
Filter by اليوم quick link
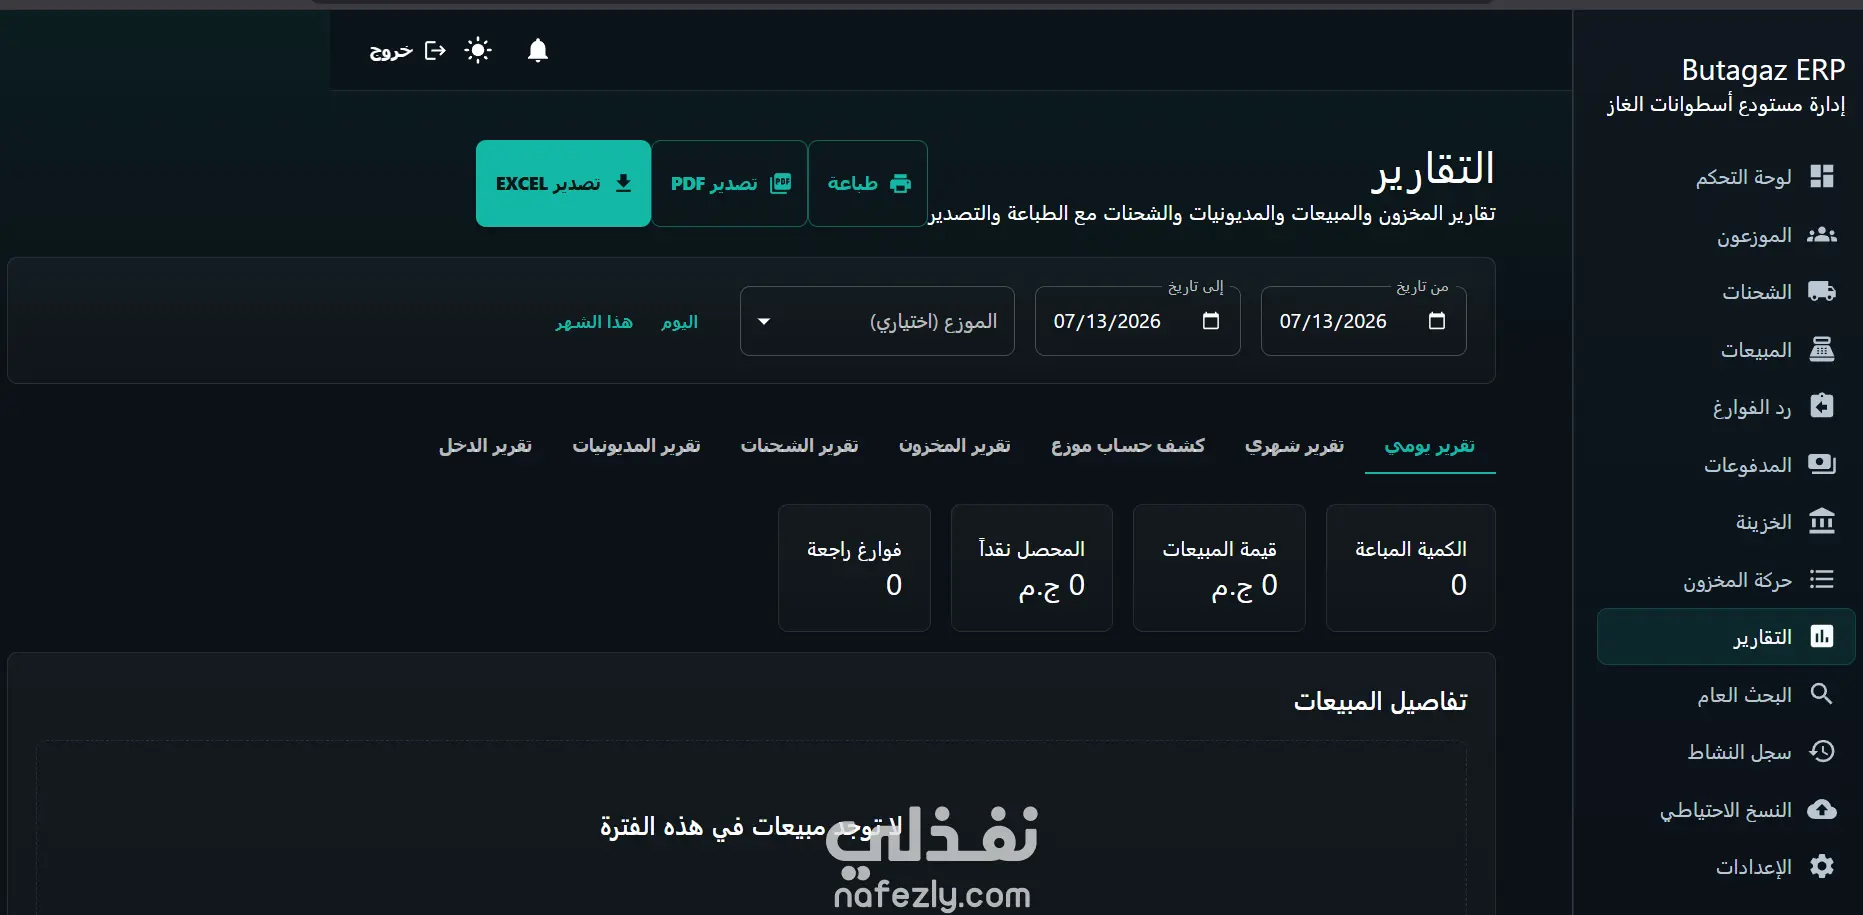680,322
